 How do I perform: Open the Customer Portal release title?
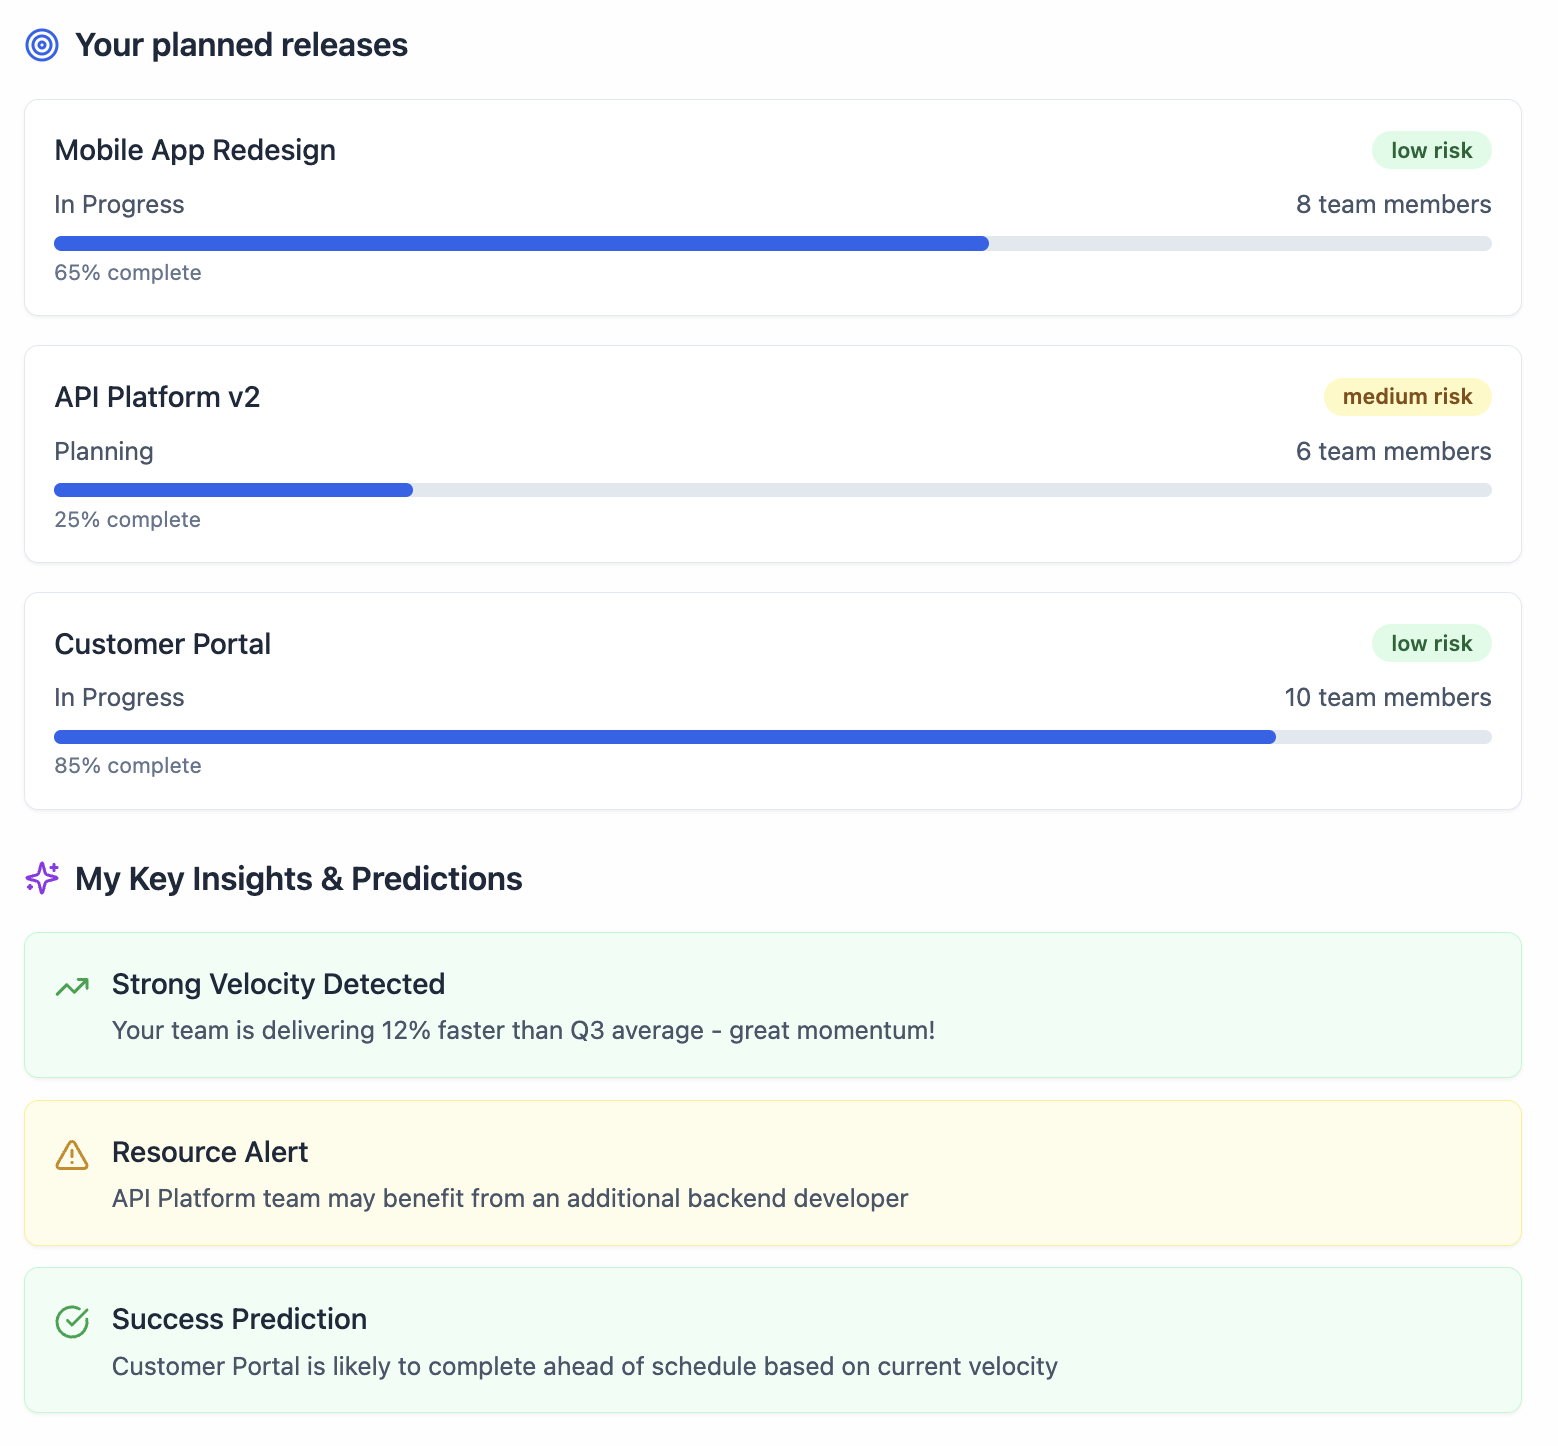pyautogui.click(x=162, y=644)
